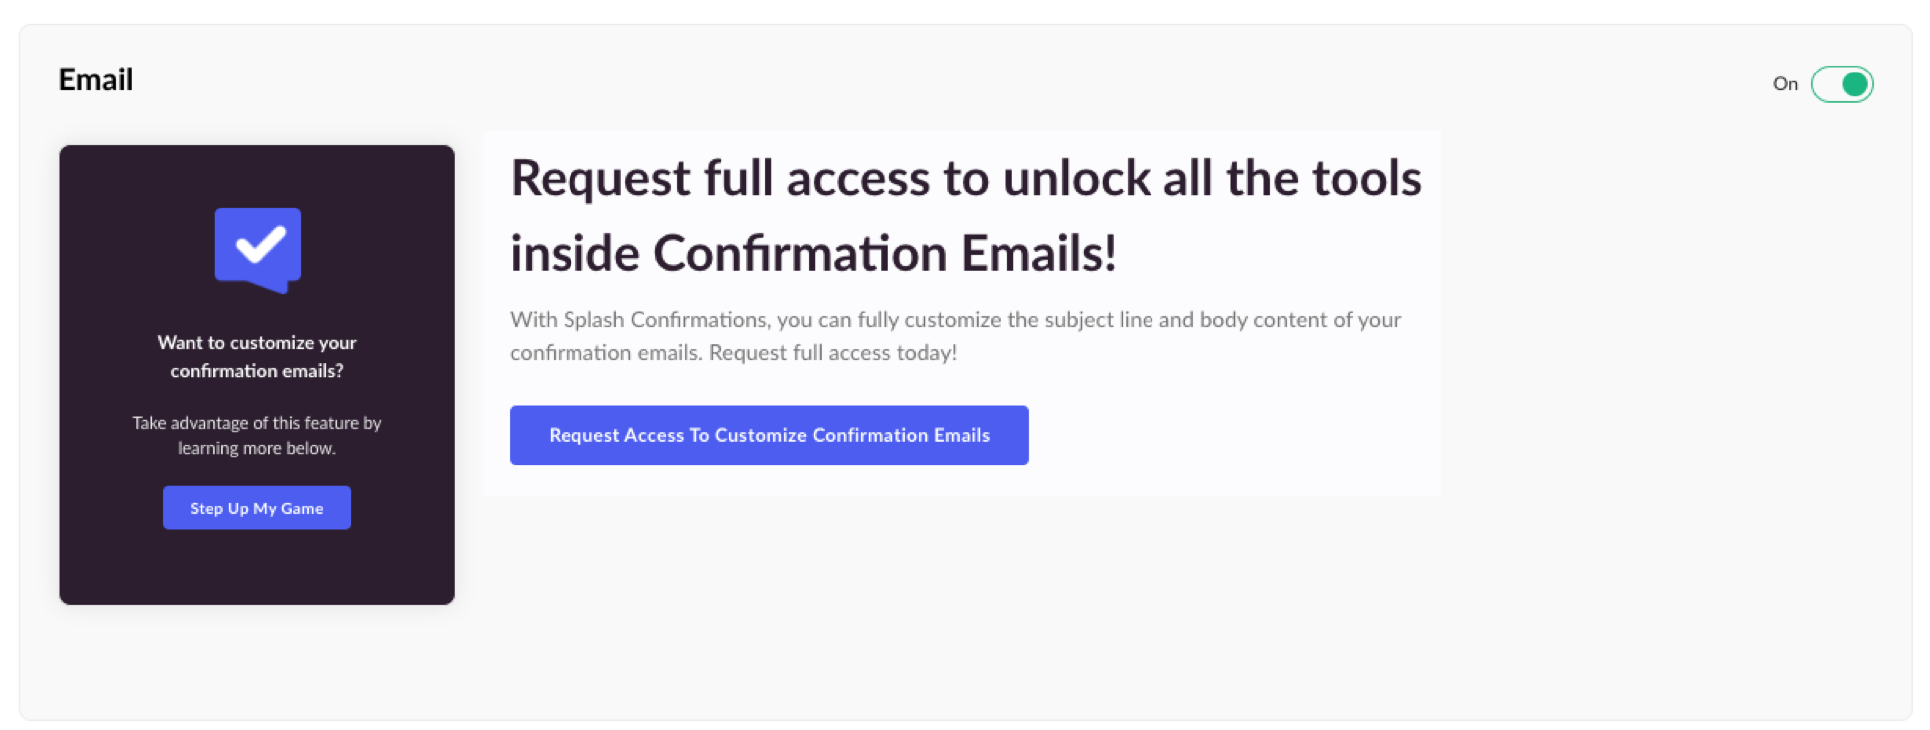The height and width of the screenshot is (730, 1930).
Task: Select the Email section heading
Action: tap(96, 80)
